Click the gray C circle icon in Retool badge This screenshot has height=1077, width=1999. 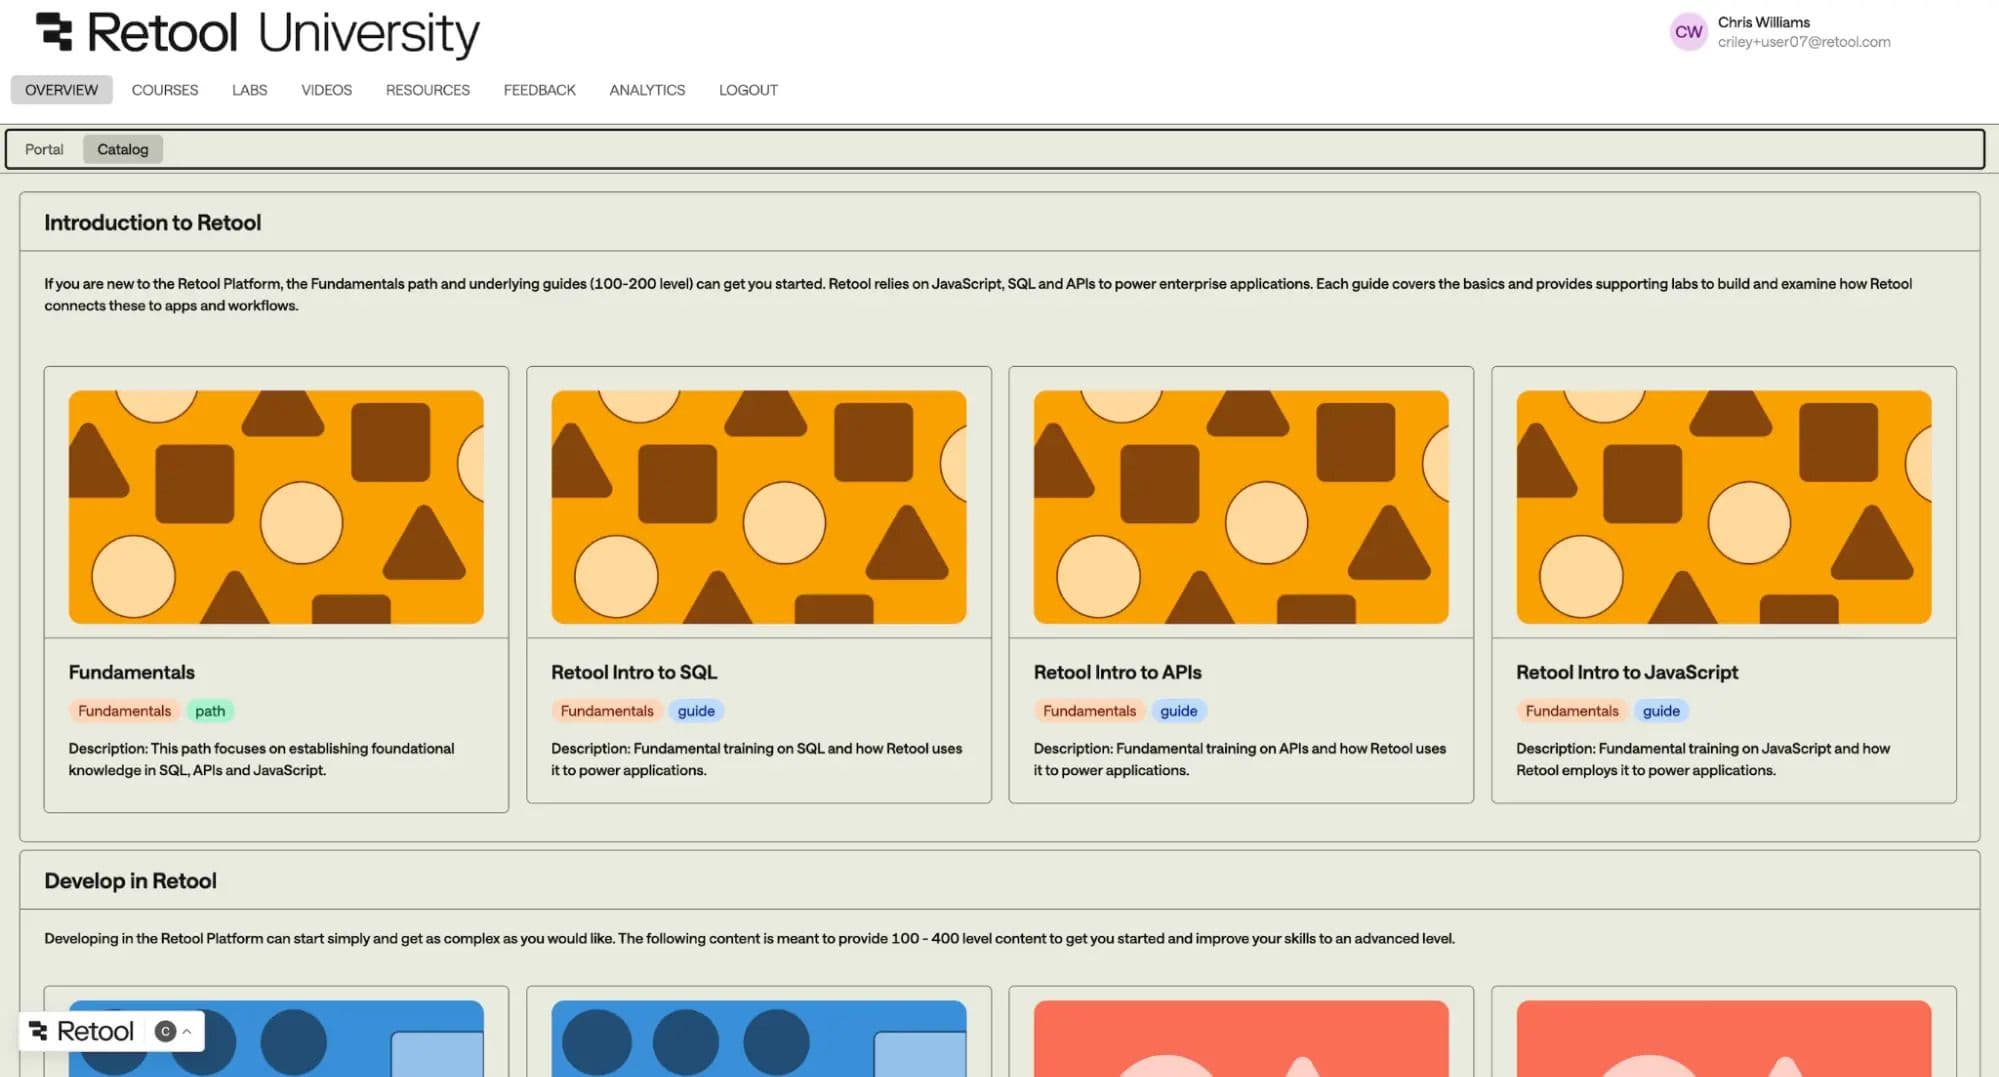pyautogui.click(x=166, y=1031)
